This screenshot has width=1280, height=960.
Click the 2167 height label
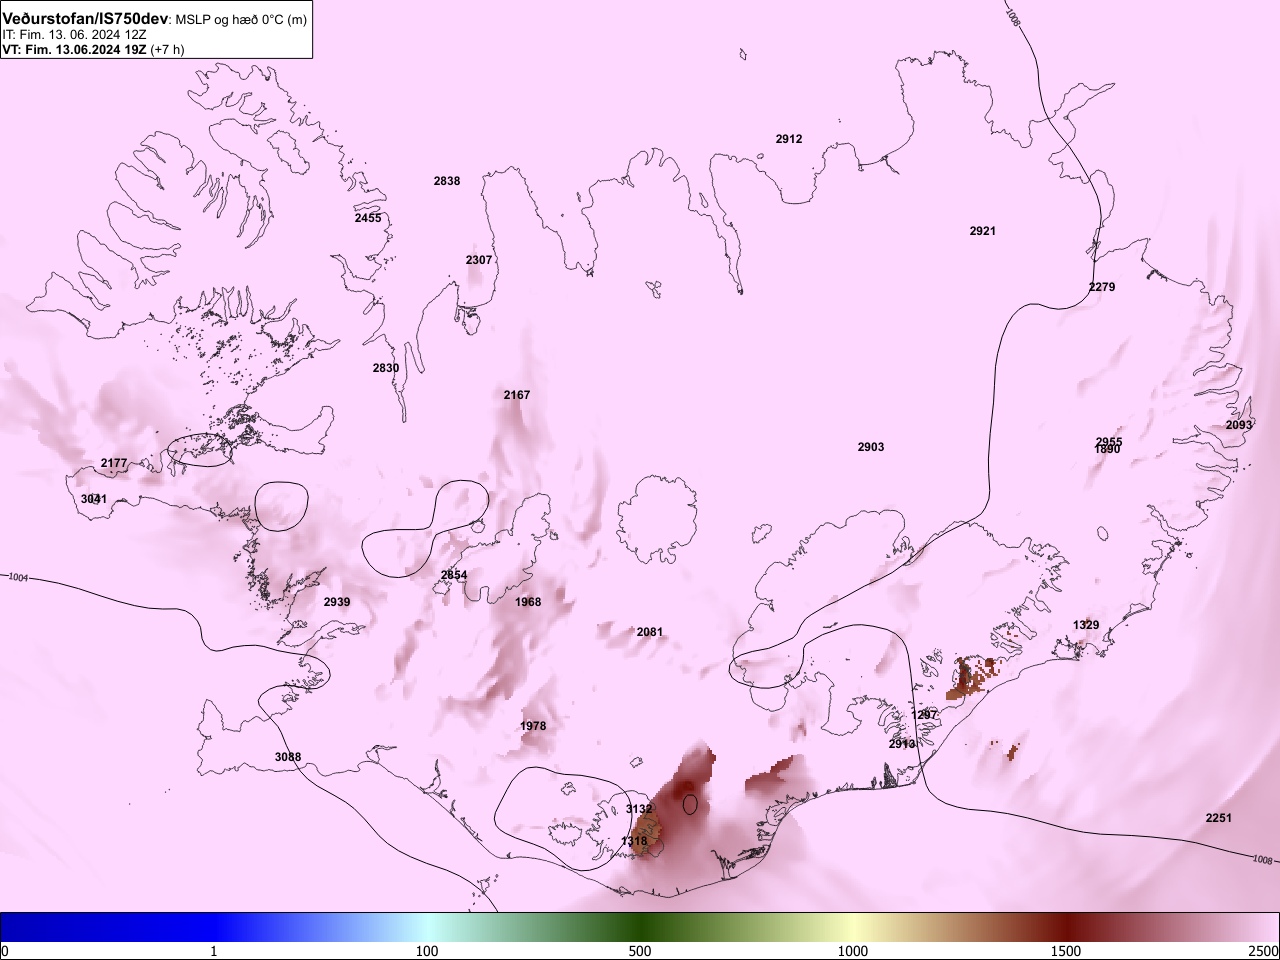[x=517, y=395]
